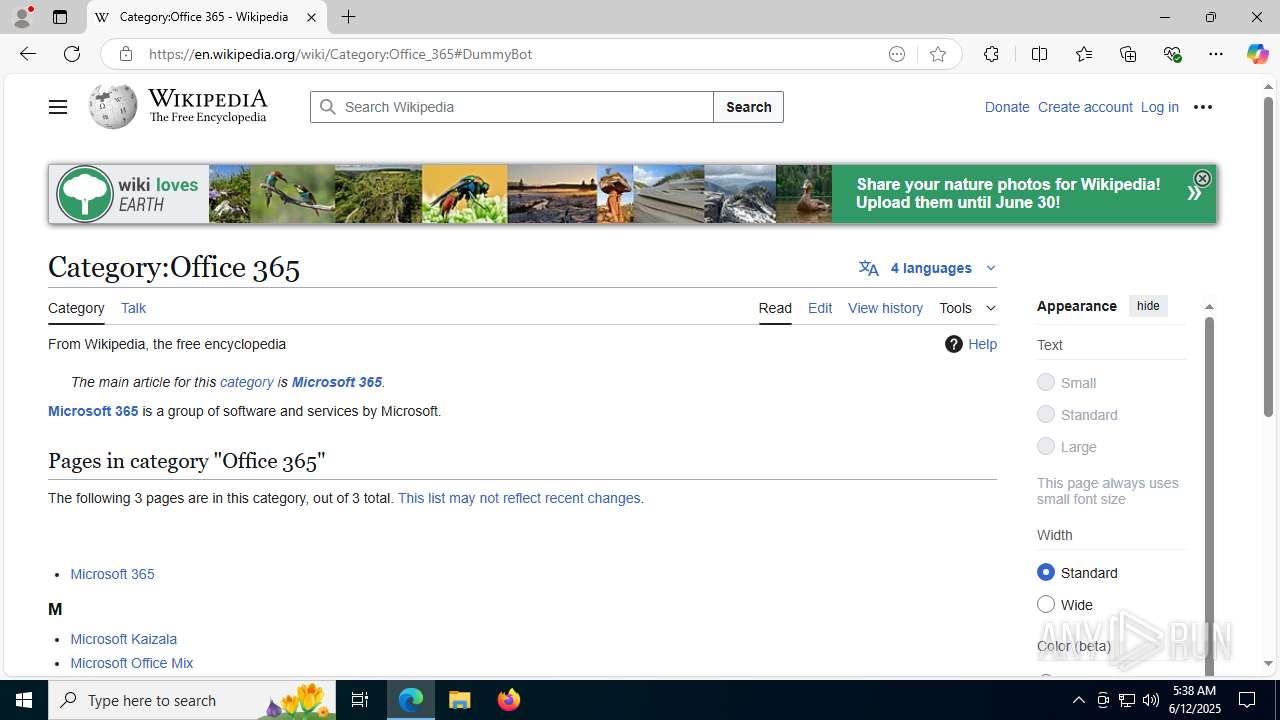
Task: Click the Search Wikipedia input field
Action: 512,107
